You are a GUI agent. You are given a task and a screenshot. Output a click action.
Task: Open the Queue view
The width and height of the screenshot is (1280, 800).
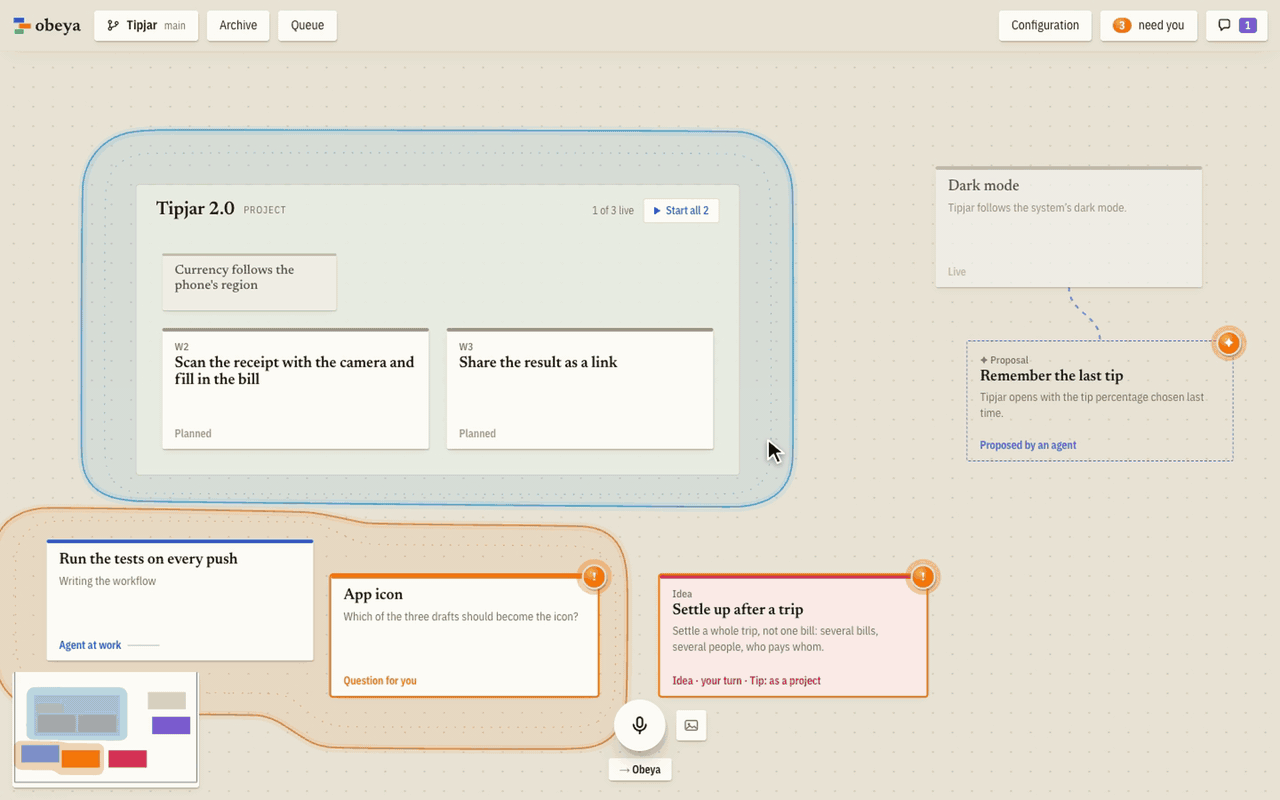pyautogui.click(x=307, y=25)
